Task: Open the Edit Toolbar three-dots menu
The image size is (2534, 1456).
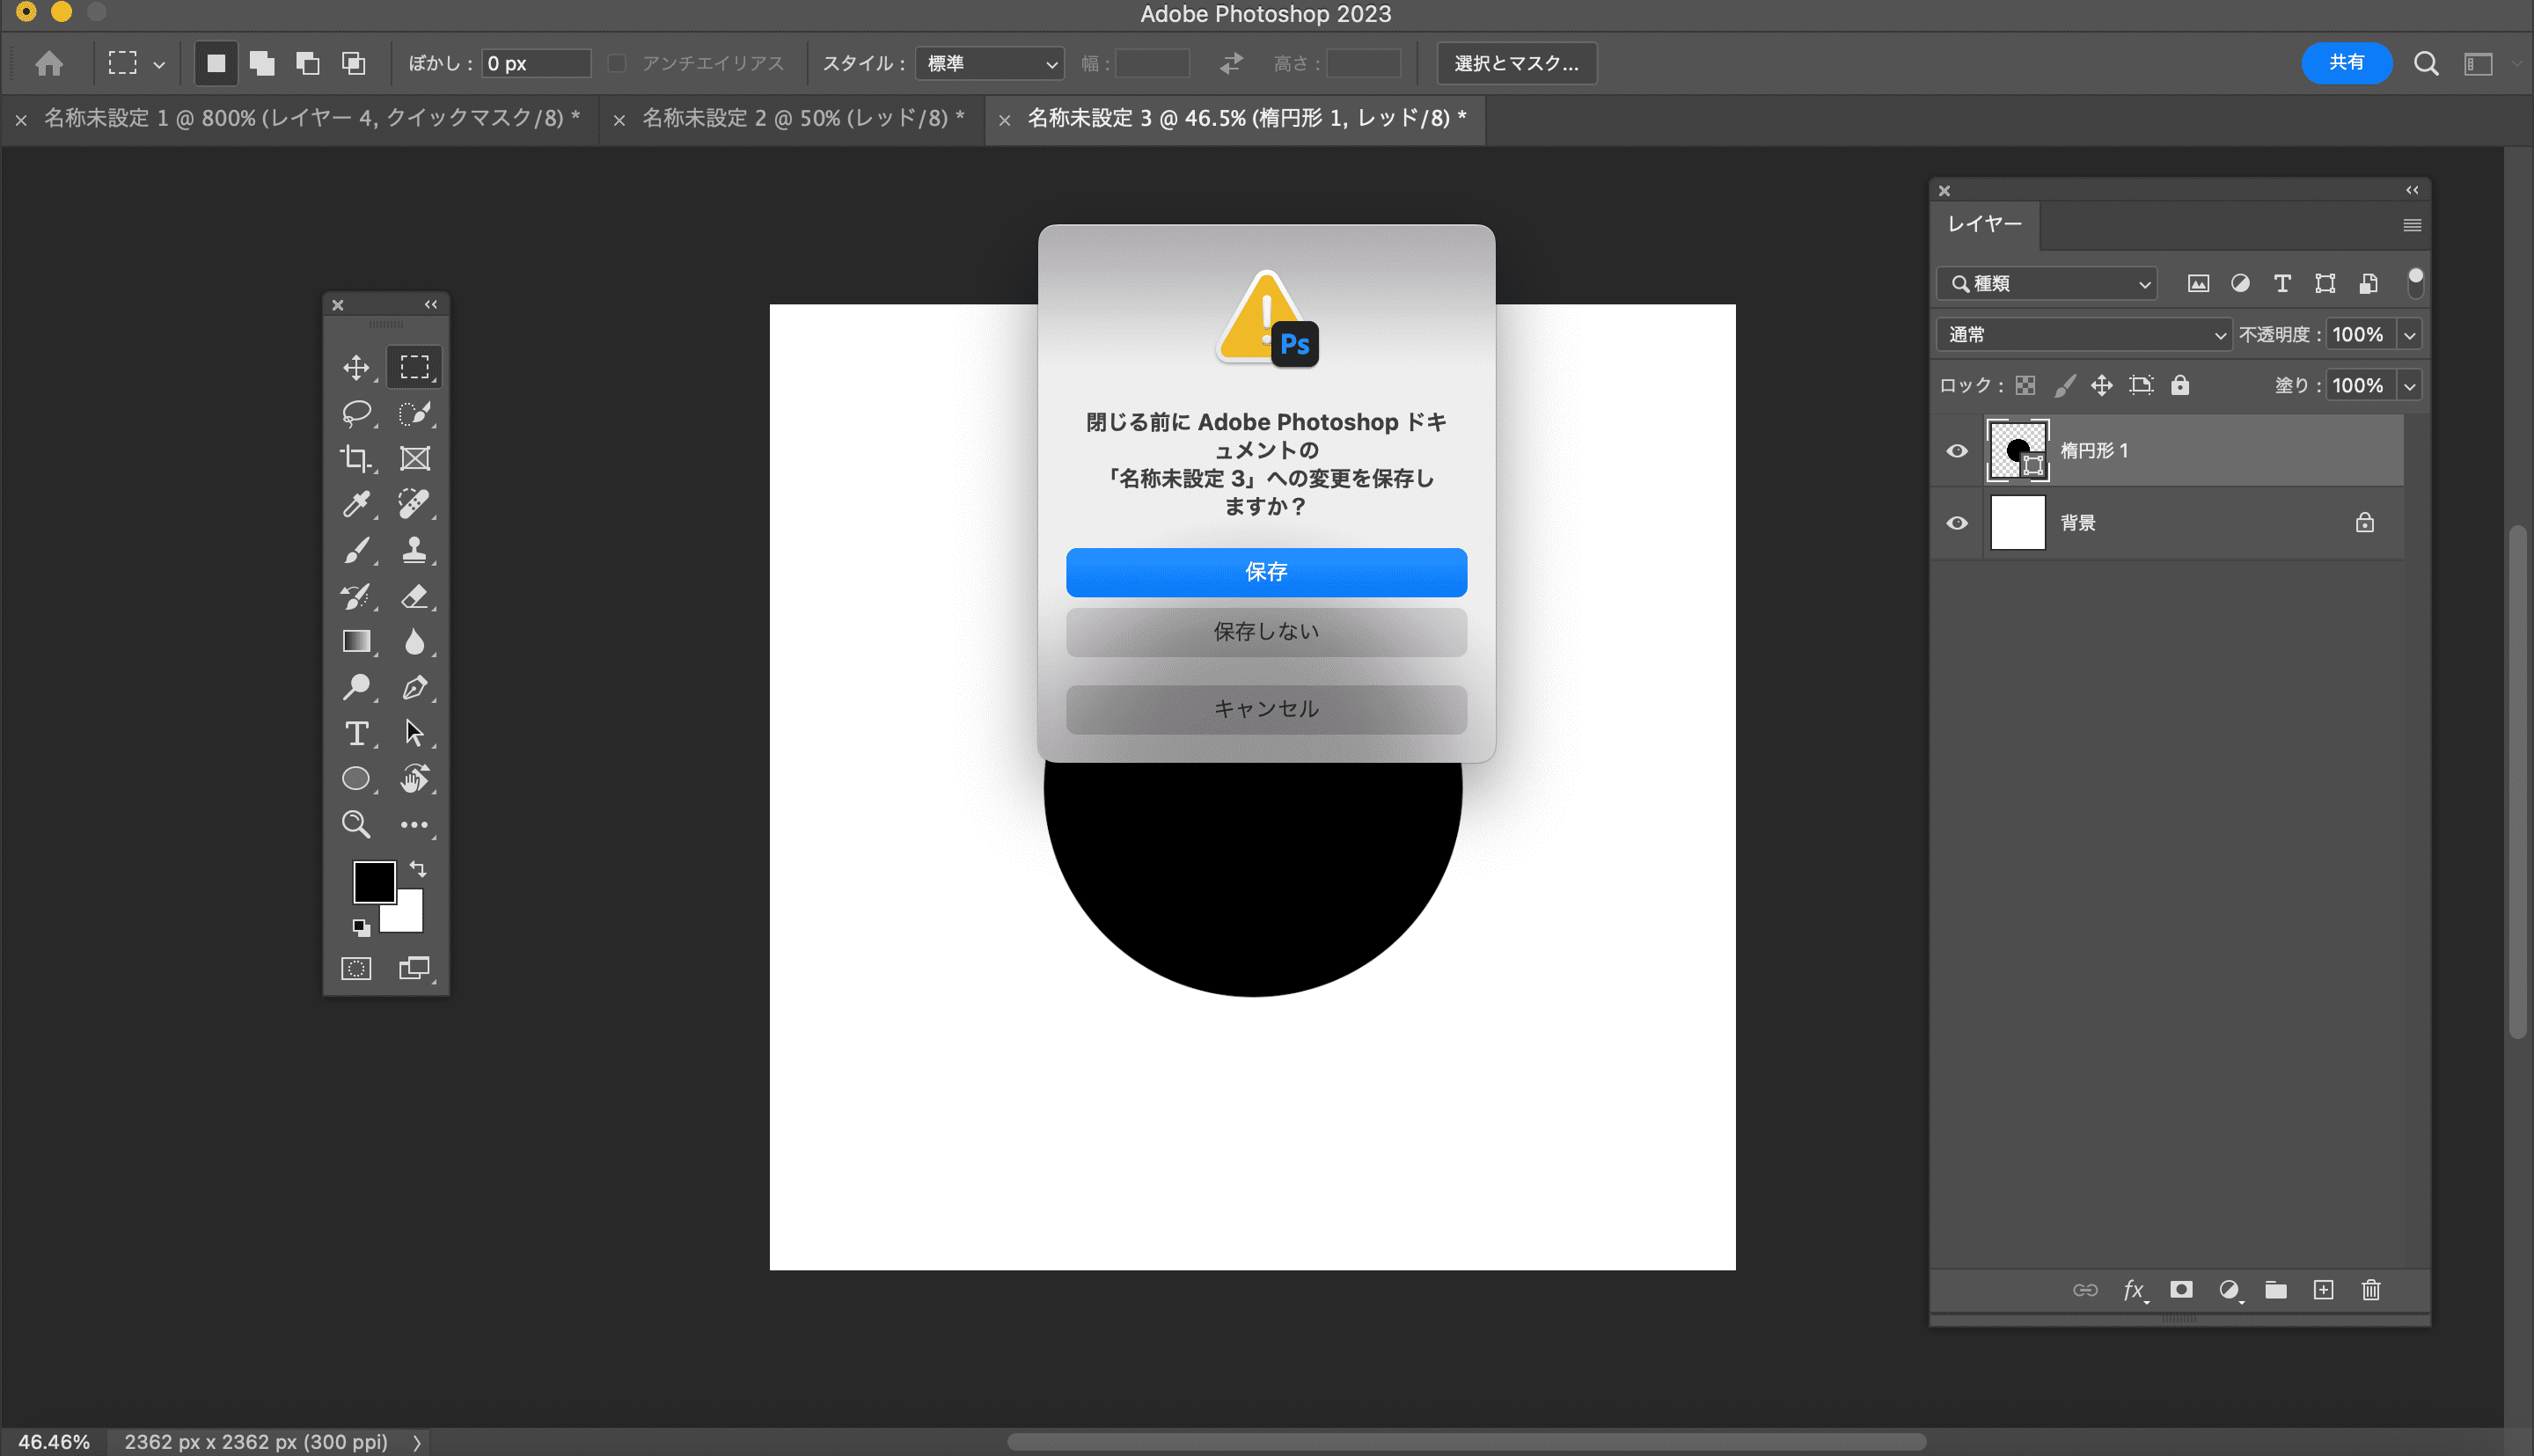Action: pos(414,825)
